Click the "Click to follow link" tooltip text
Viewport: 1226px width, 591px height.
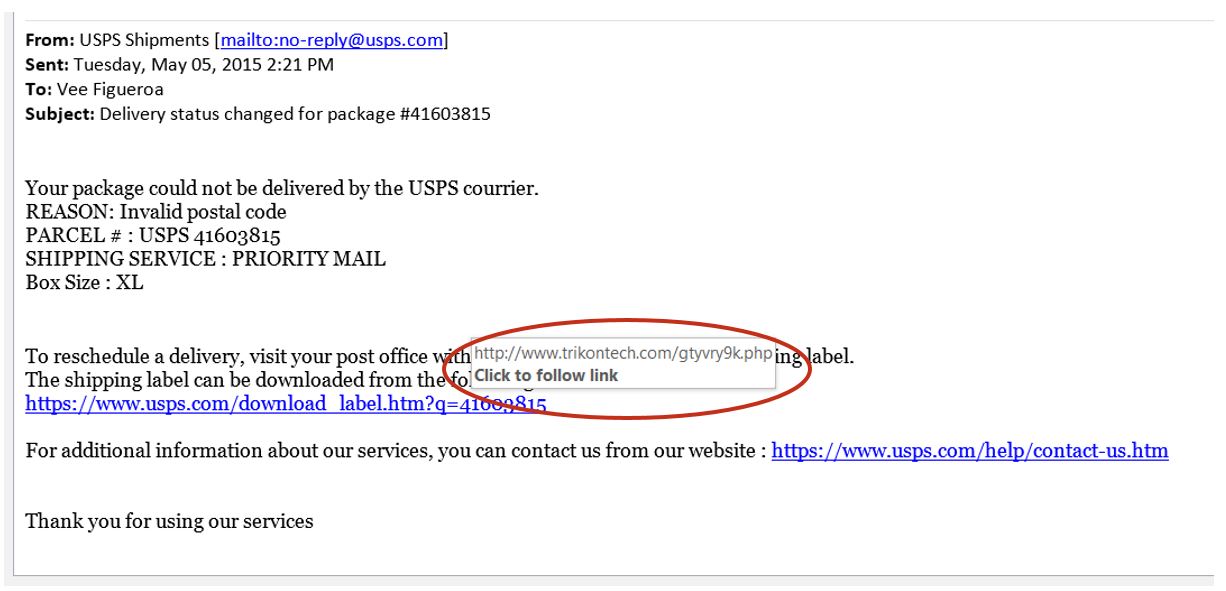point(546,376)
